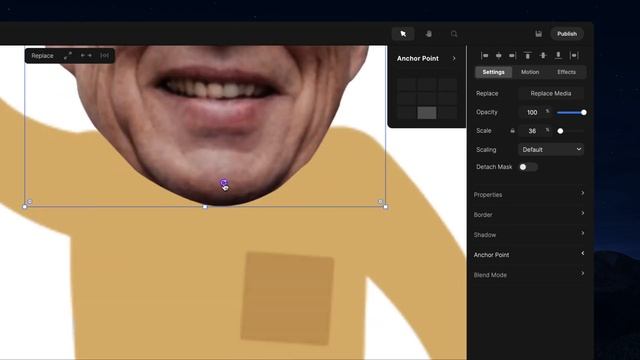Image resolution: width=640 pixels, height=360 pixels.
Task: Expand the Blend Mode section
Action: tap(529, 274)
